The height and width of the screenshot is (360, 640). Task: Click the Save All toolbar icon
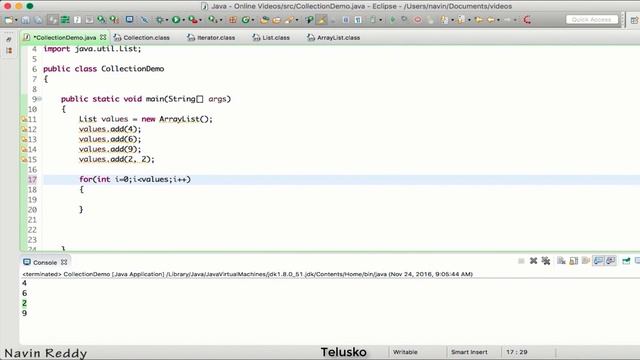(x=38, y=20)
